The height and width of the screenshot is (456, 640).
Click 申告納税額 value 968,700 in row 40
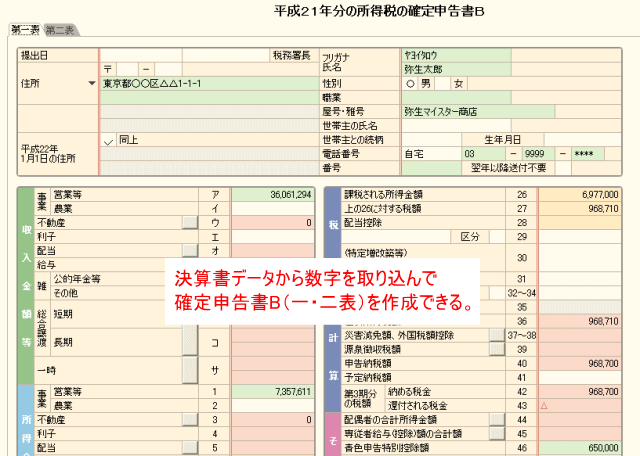pos(580,363)
